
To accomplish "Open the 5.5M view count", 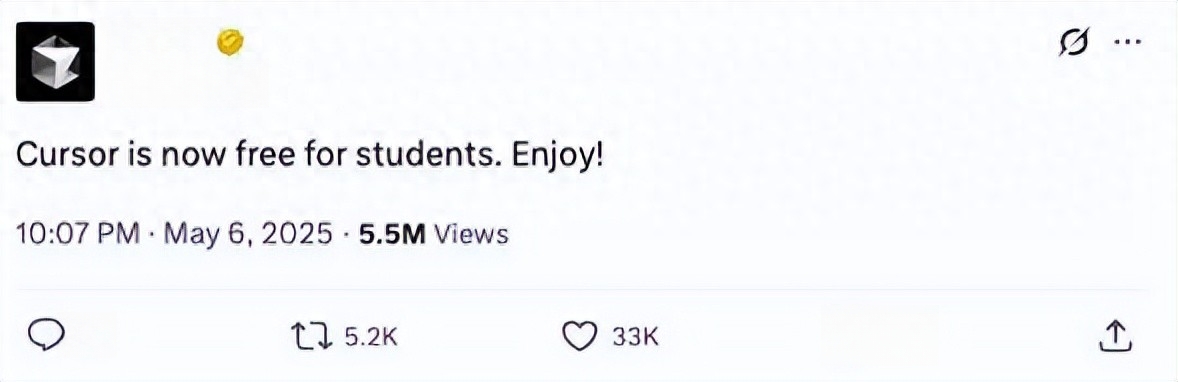I will coord(392,235).
